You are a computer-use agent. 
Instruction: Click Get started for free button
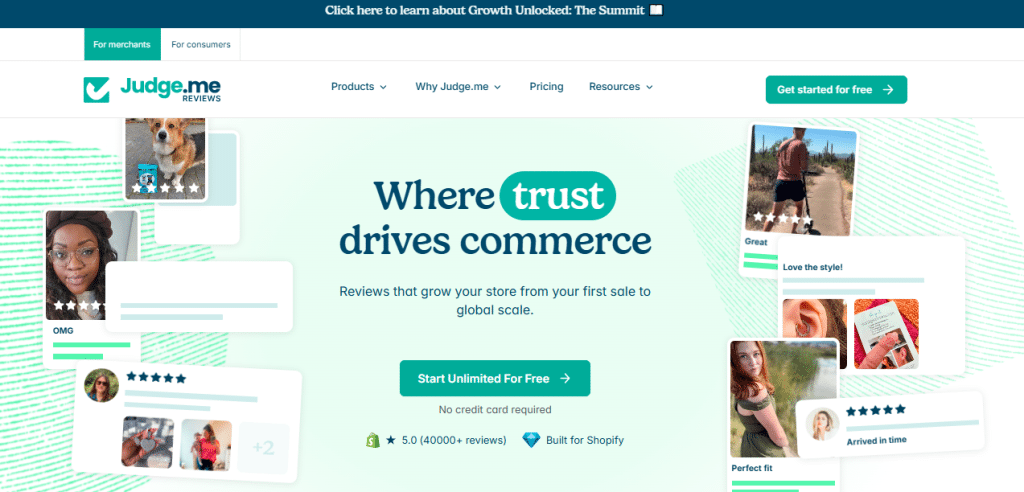[x=836, y=90]
